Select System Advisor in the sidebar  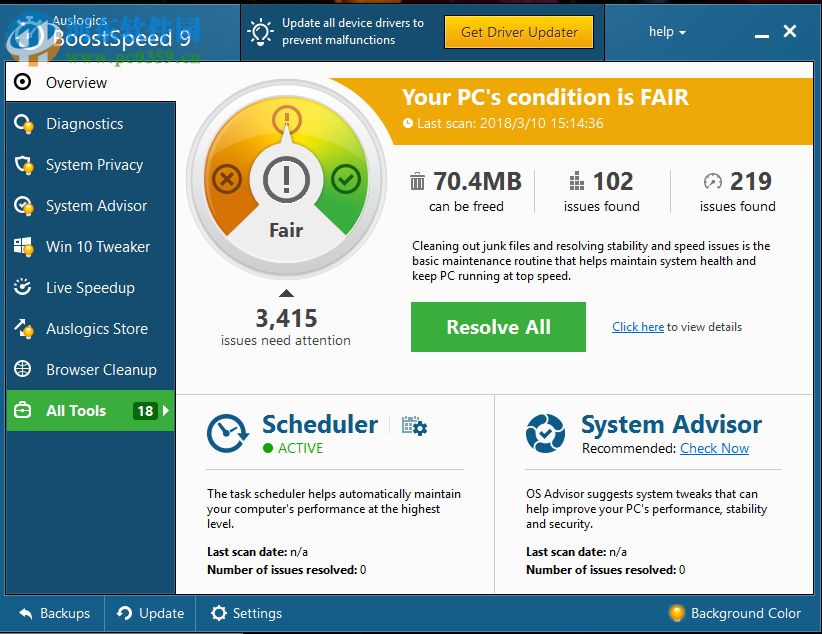91,206
